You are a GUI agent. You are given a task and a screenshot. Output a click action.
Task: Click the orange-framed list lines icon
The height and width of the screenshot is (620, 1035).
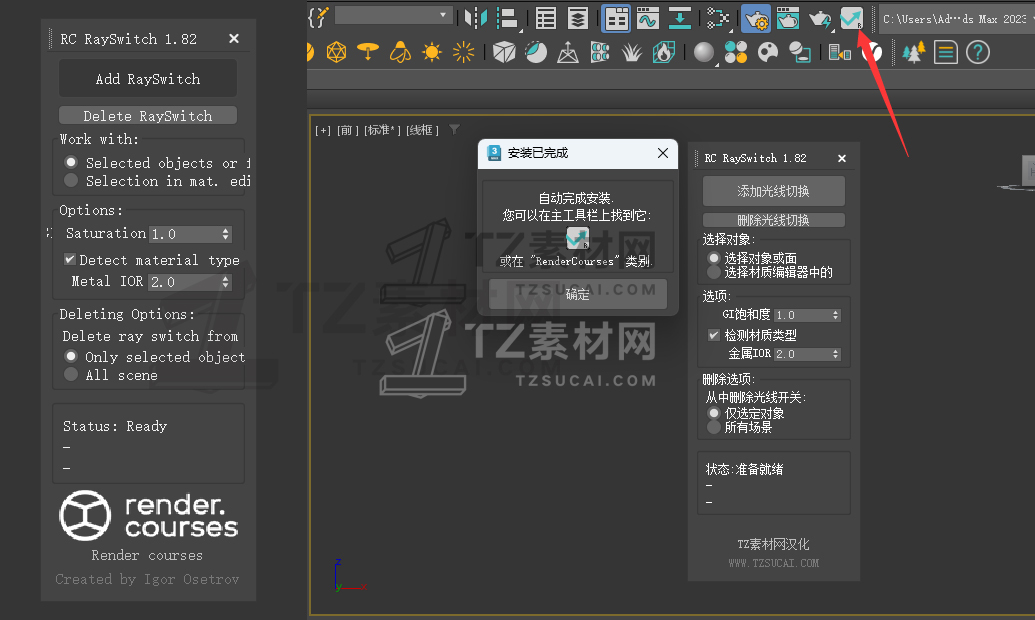pyautogui.click(x=945, y=52)
